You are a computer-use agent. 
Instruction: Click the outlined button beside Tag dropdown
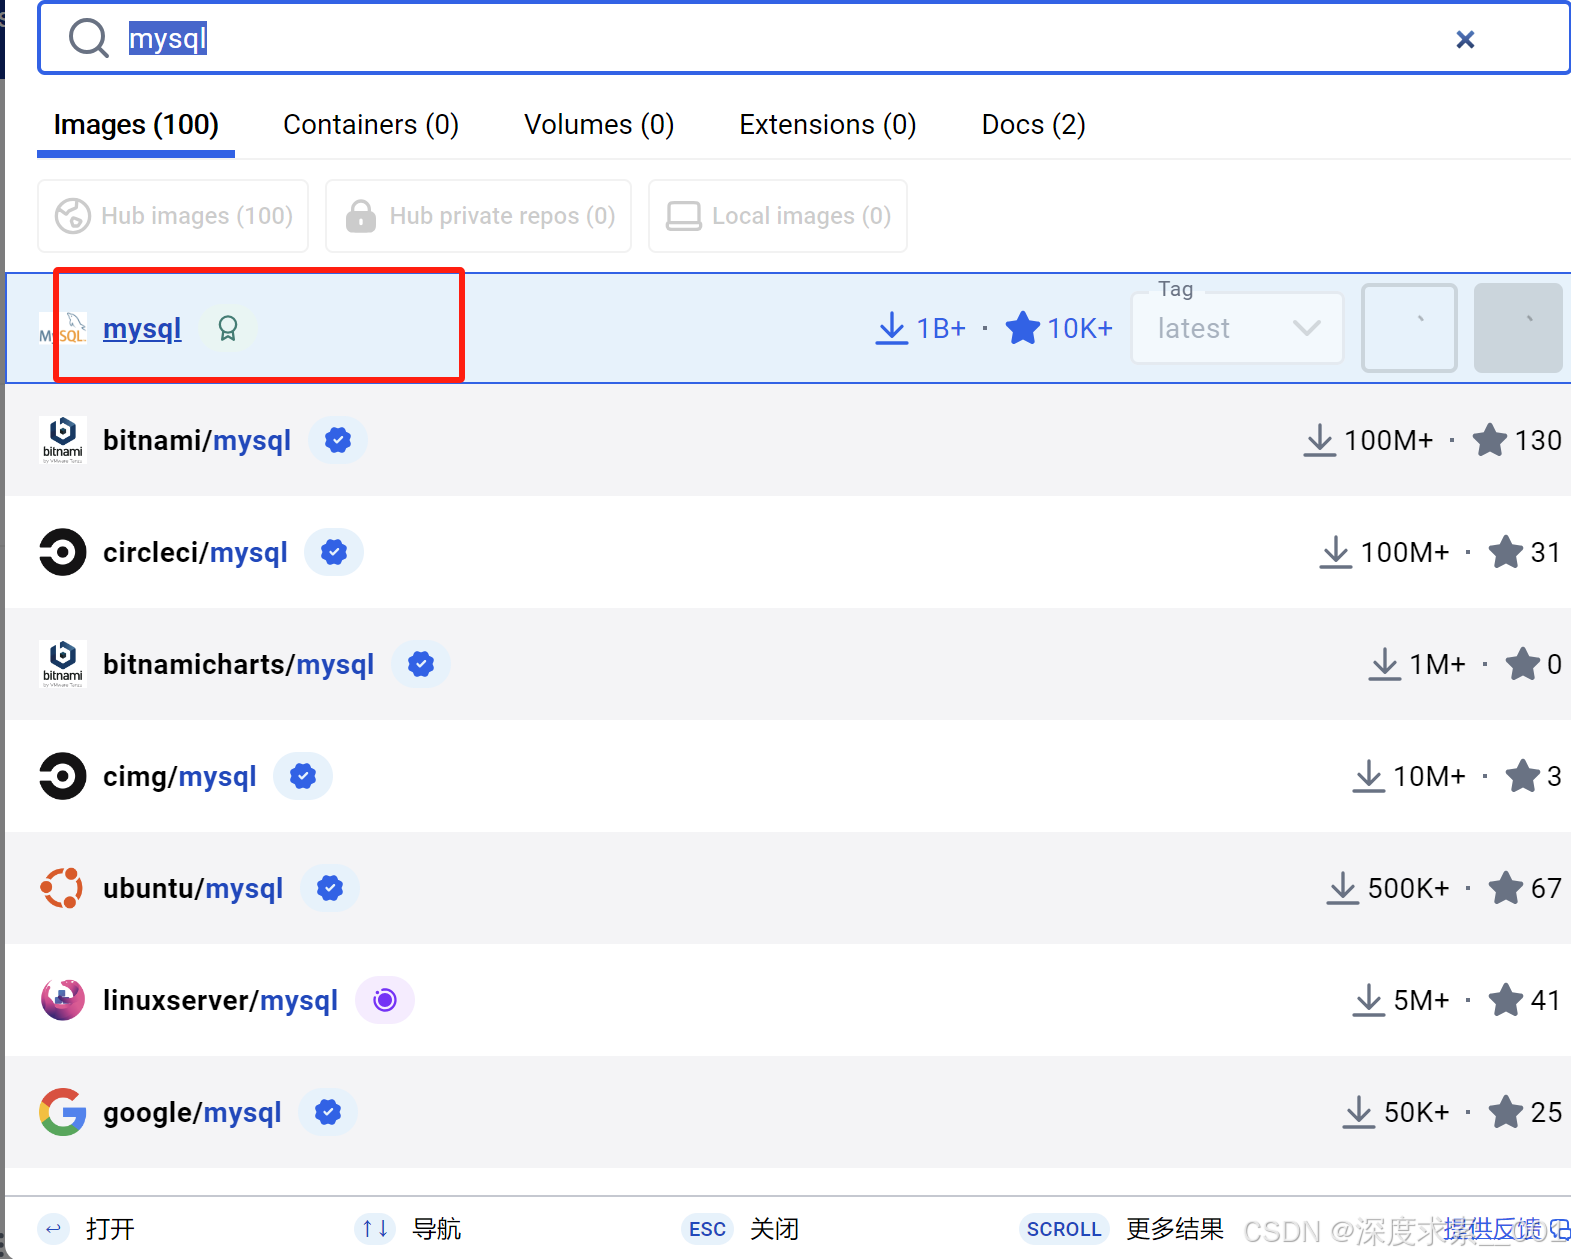tap(1409, 328)
